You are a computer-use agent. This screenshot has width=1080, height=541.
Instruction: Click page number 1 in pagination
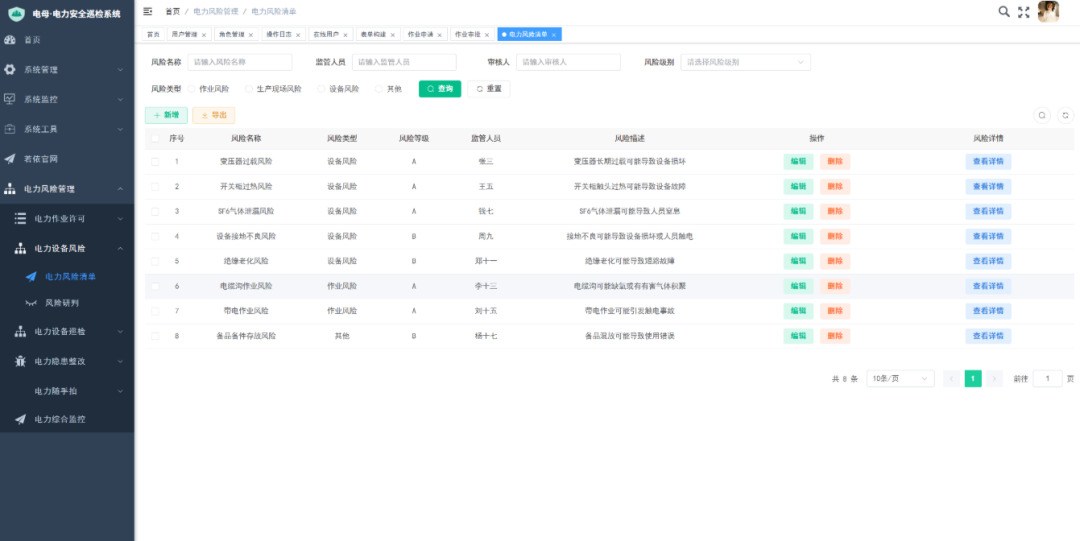(973, 378)
